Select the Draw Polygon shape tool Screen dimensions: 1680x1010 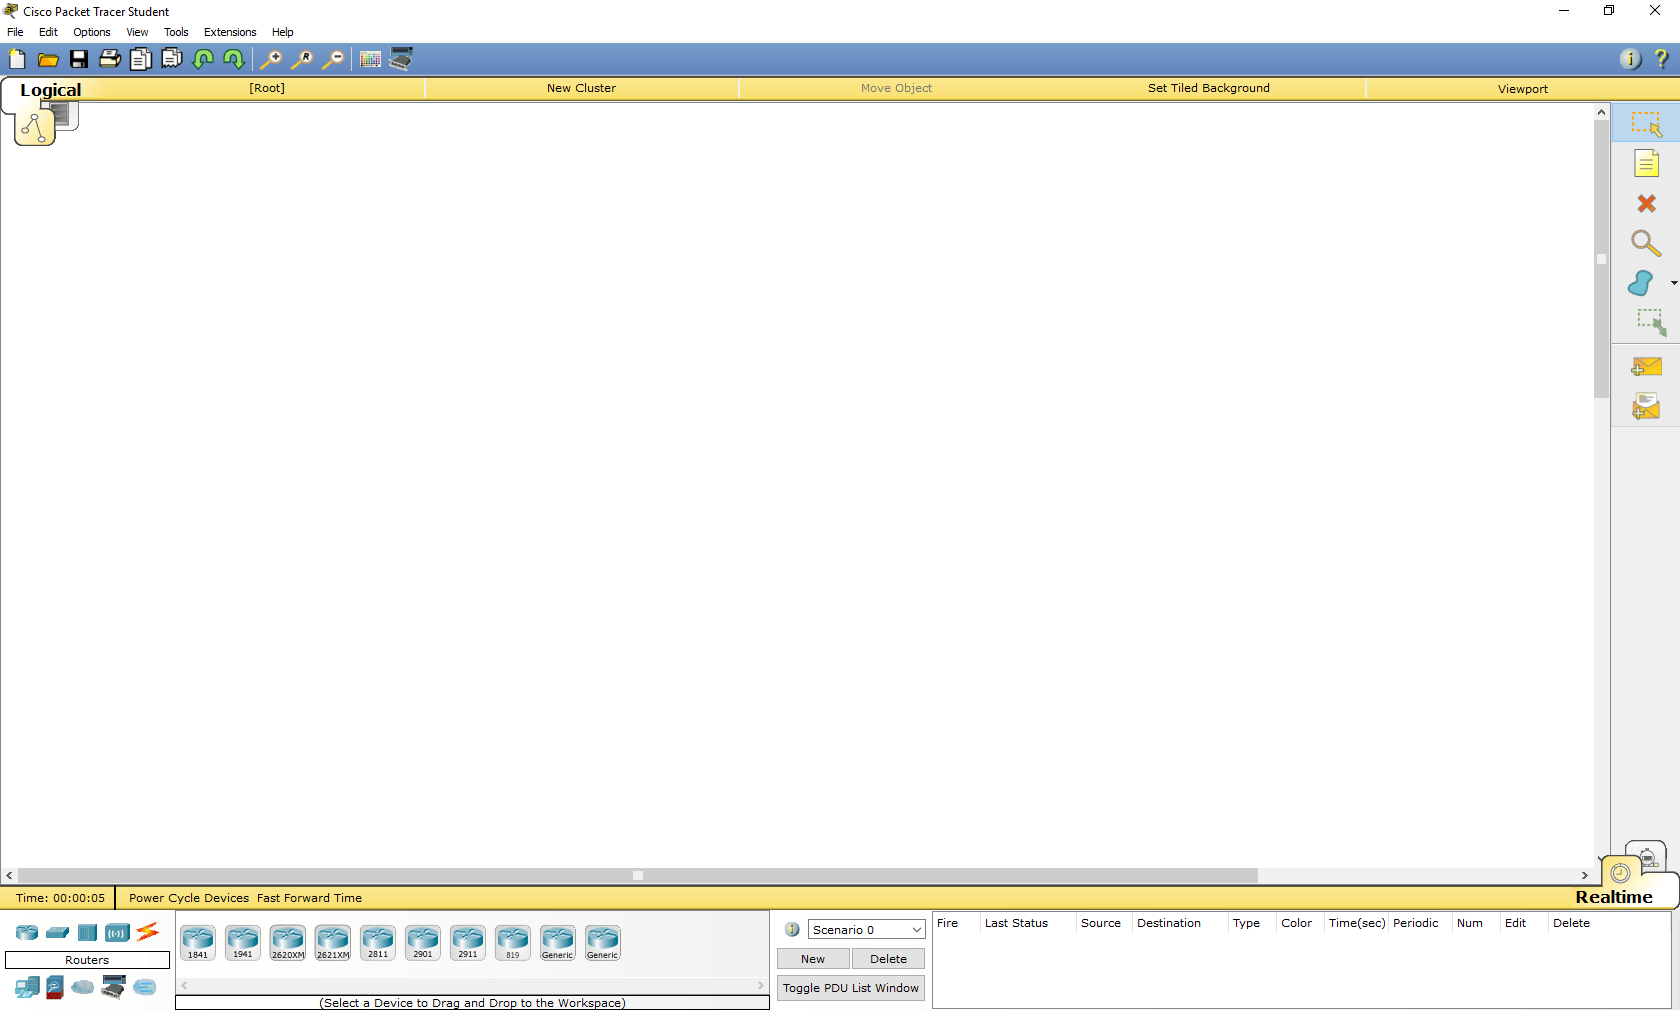[1641, 283]
